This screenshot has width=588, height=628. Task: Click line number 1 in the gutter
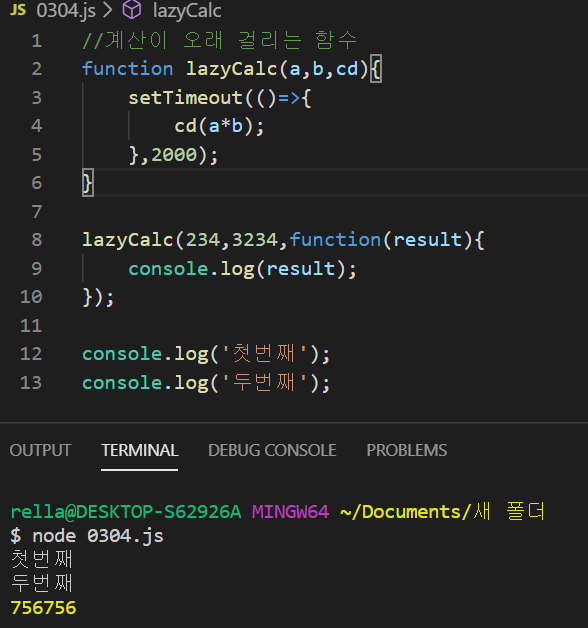pos(36,41)
